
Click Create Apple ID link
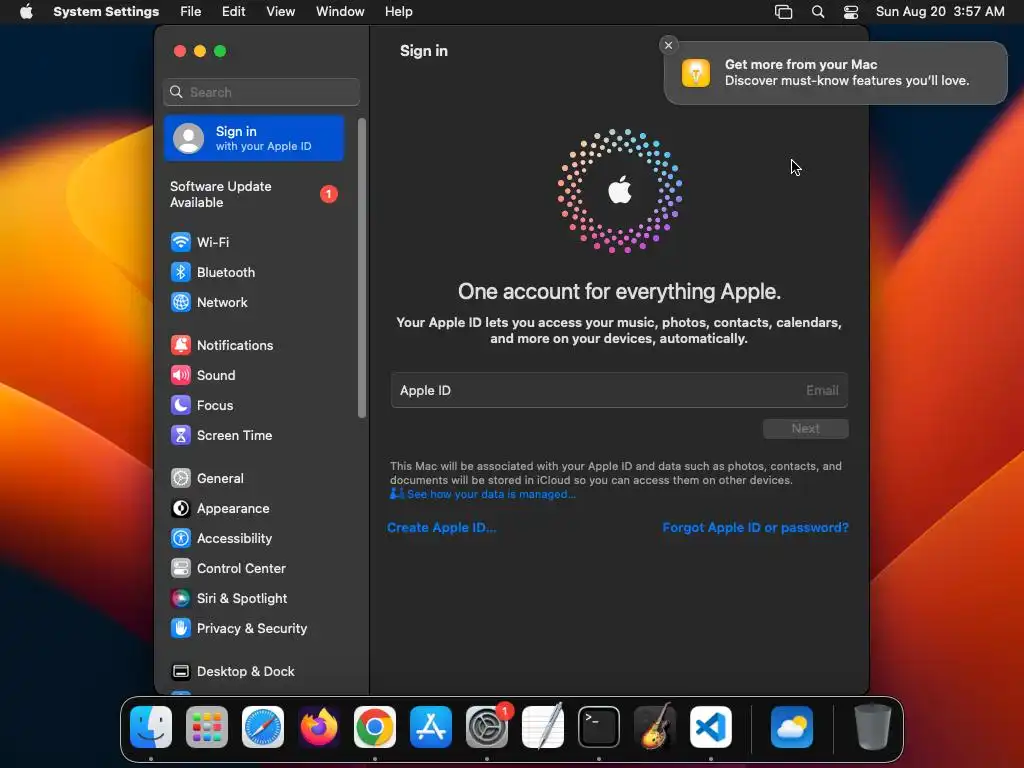(x=441, y=528)
